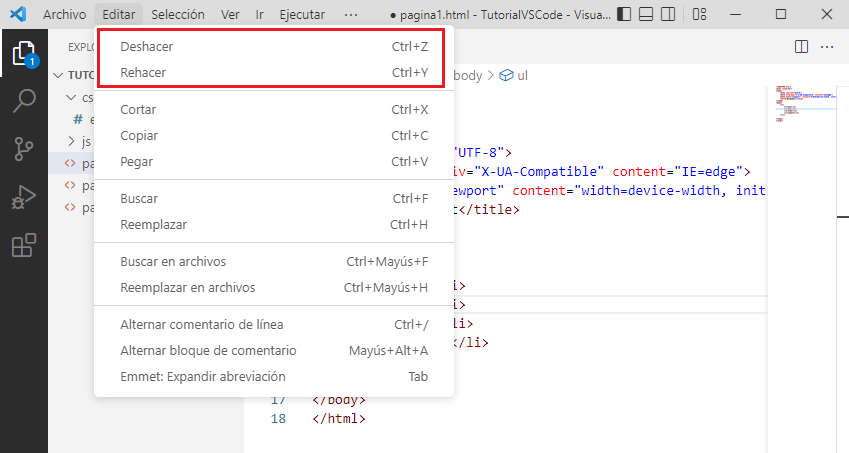Open the Ir menu
849x453 pixels.
[x=259, y=15]
